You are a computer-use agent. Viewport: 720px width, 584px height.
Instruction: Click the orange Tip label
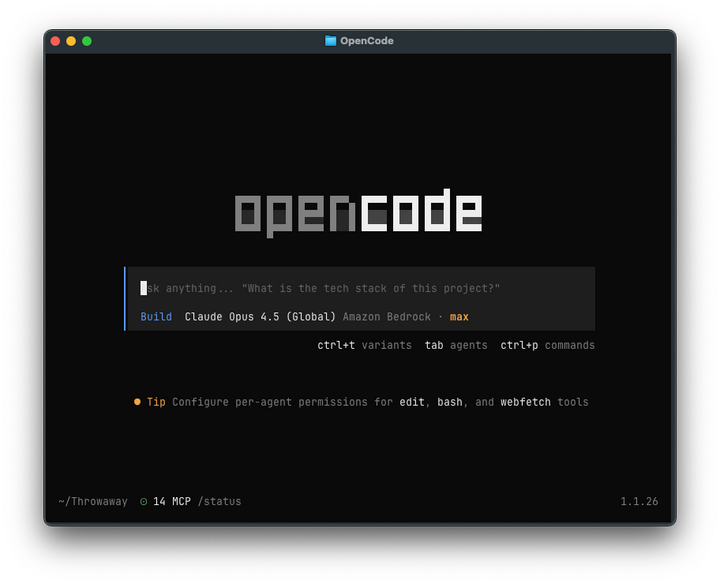coord(156,402)
